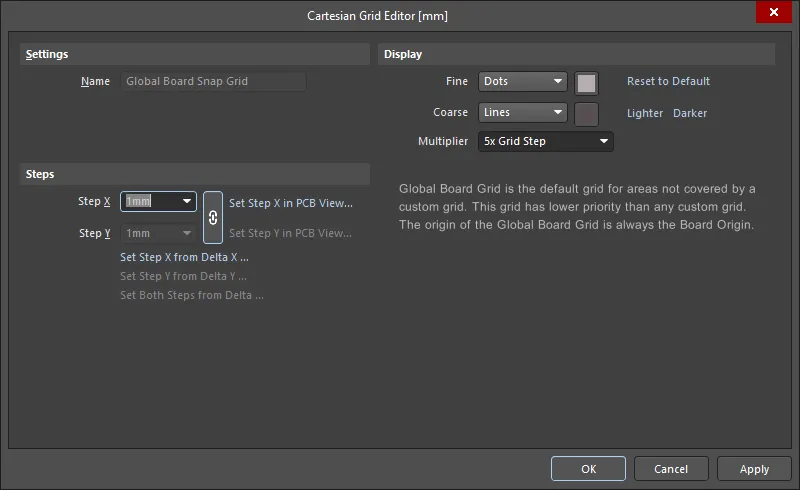Click Set Step X in PCB View link
This screenshot has width=800, height=490.
coord(291,203)
